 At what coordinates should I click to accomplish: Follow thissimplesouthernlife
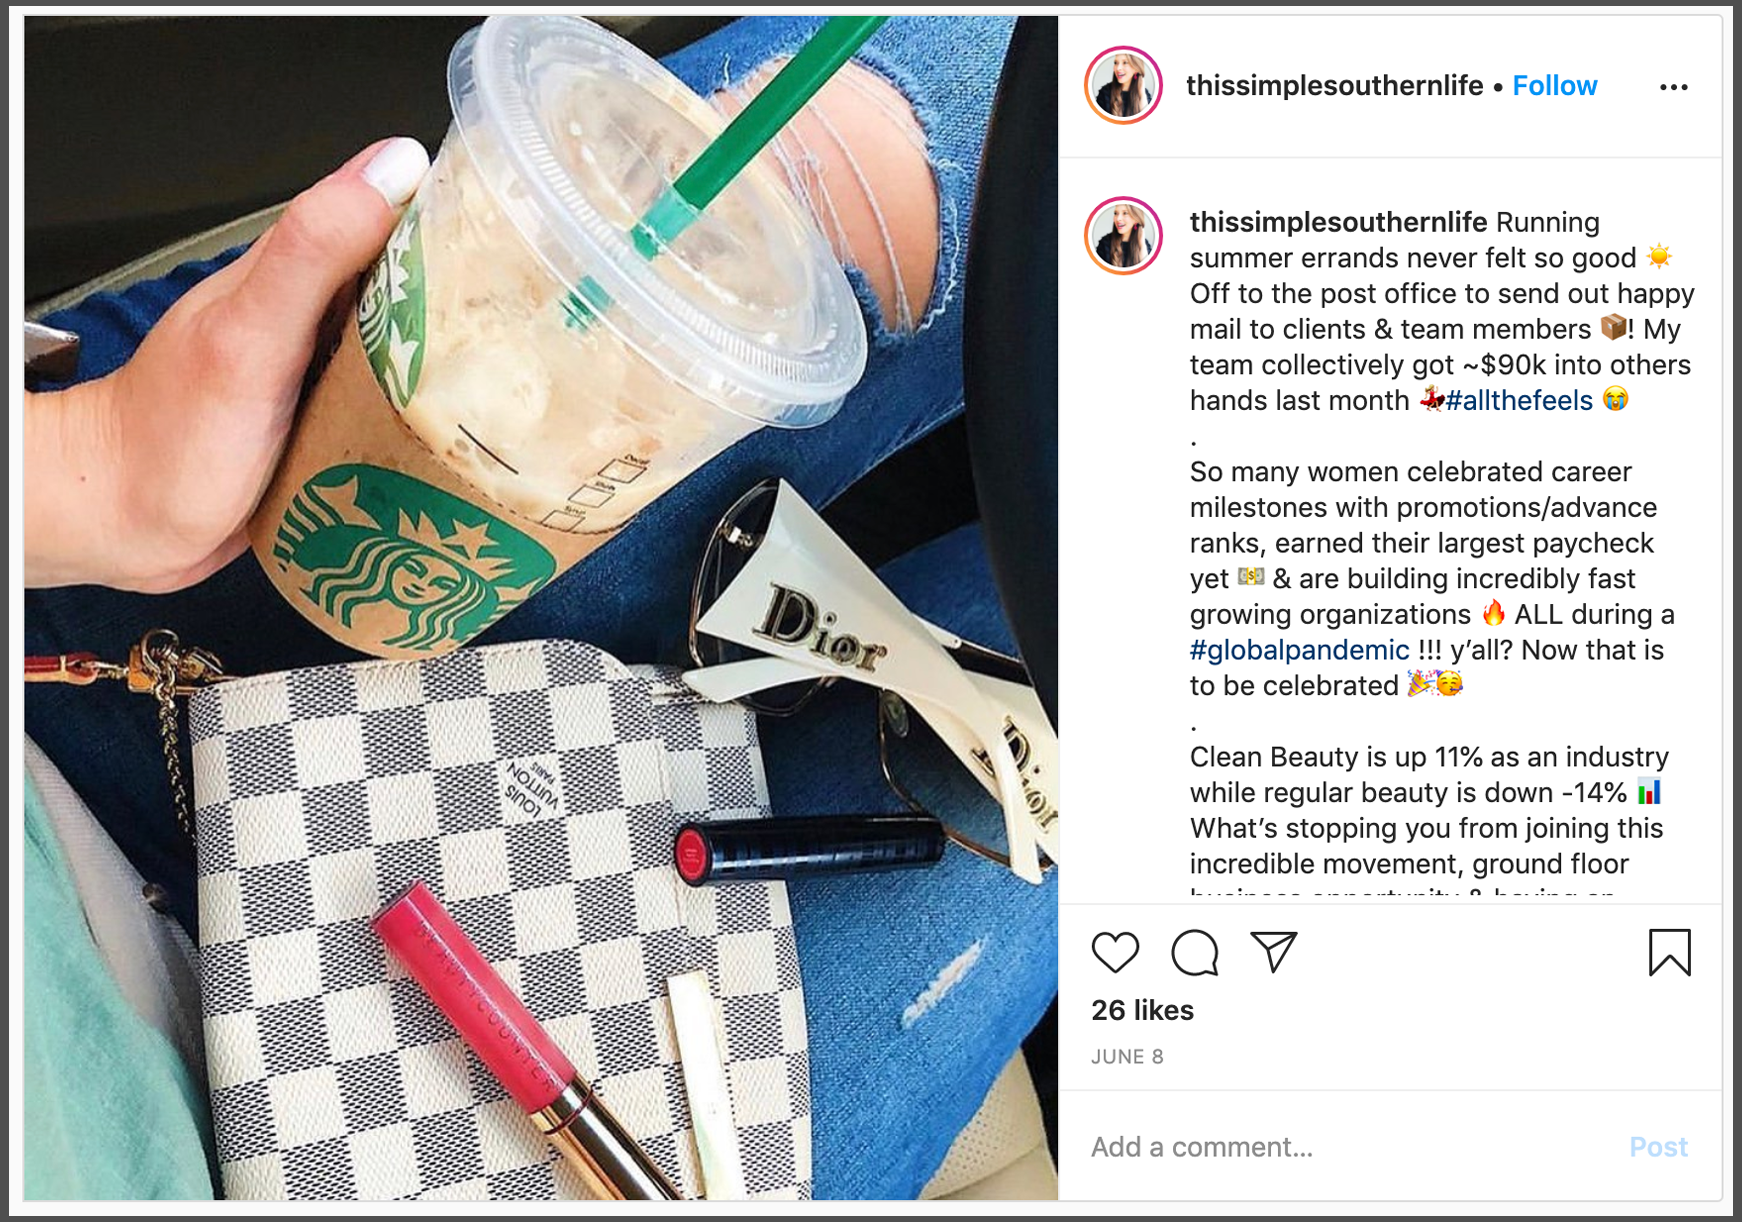coord(1554,86)
